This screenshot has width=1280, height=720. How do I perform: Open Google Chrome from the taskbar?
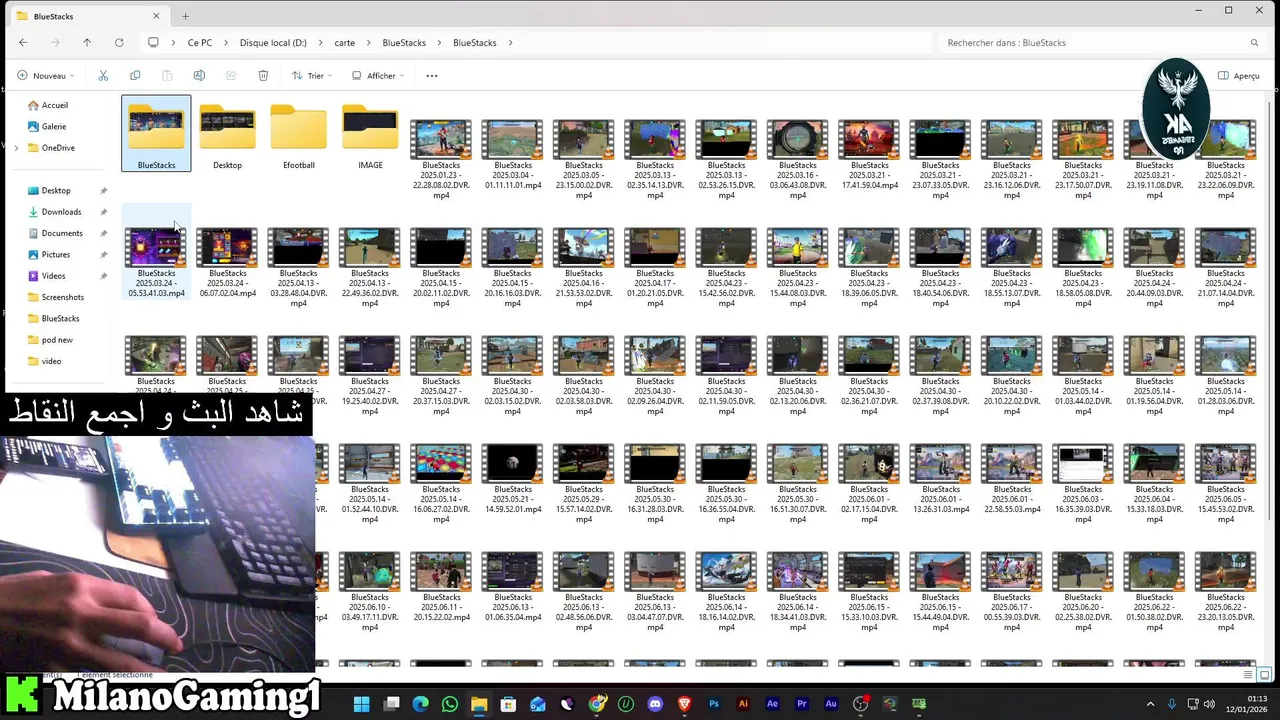click(x=597, y=704)
